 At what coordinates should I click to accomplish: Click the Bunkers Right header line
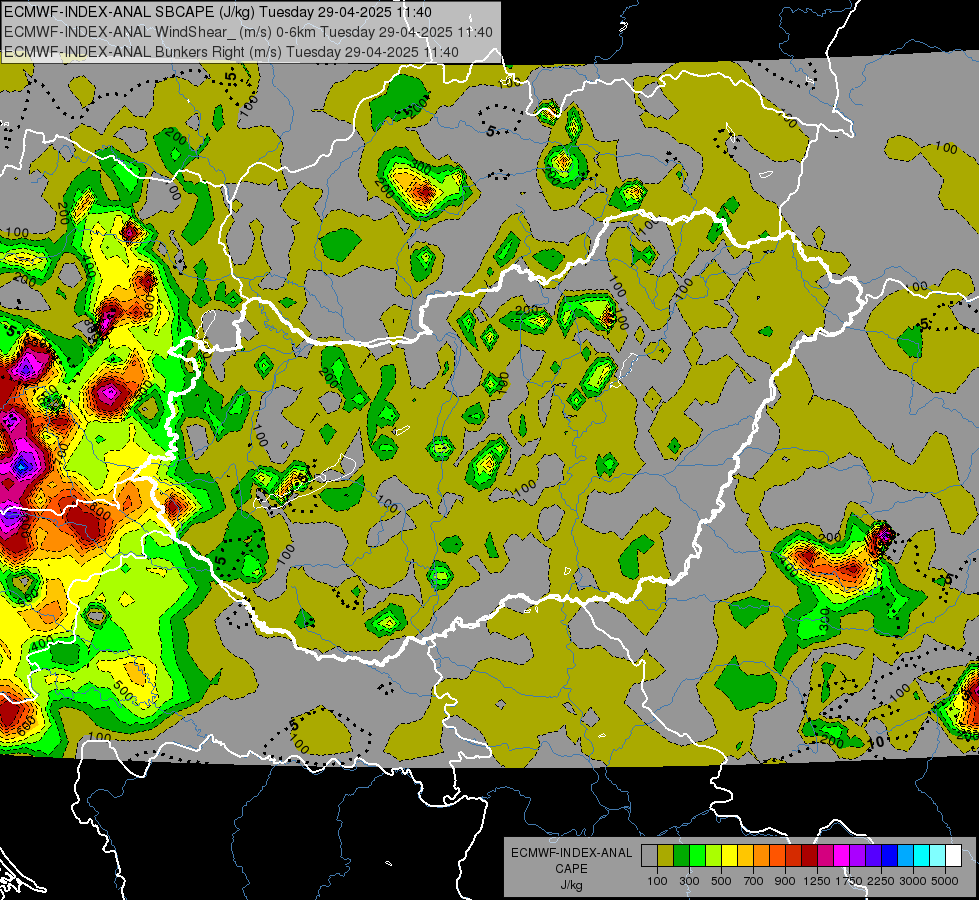coord(231,52)
